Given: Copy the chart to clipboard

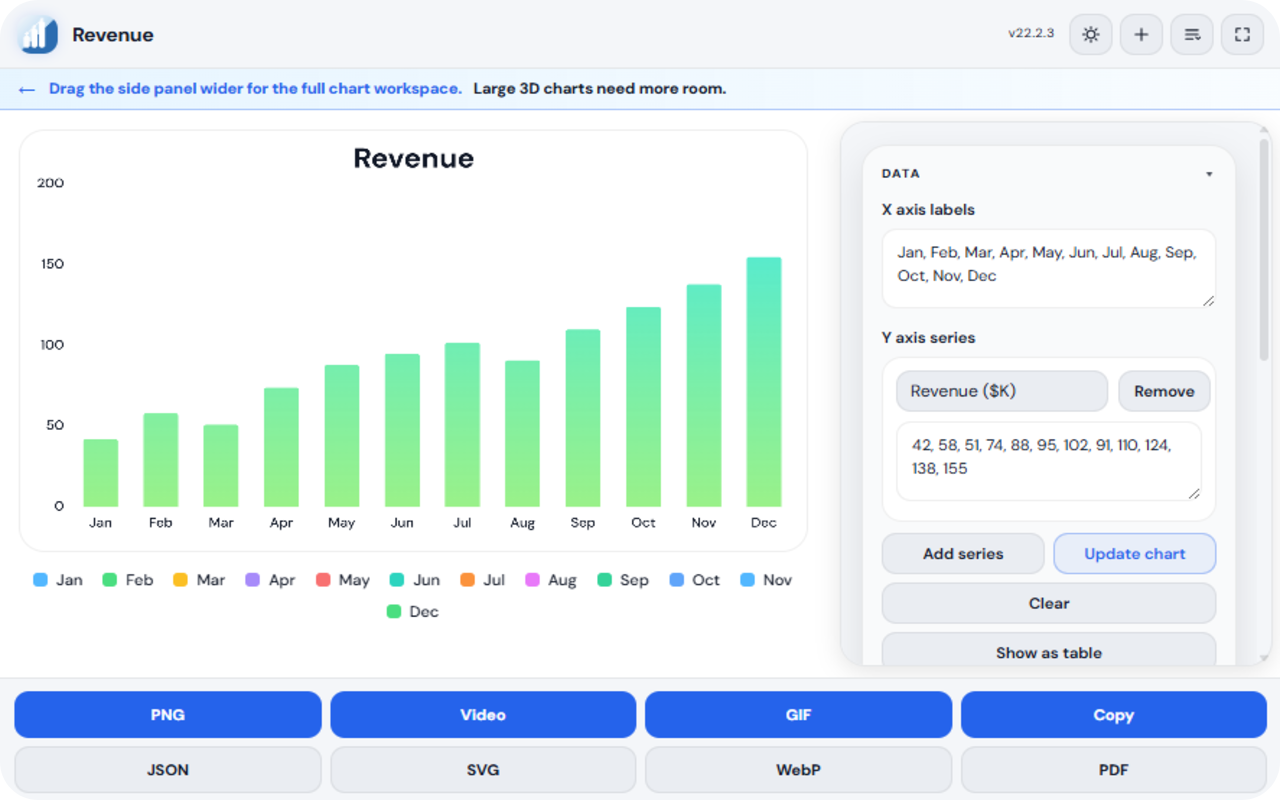Looking at the screenshot, I should (x=1113, y=715).
